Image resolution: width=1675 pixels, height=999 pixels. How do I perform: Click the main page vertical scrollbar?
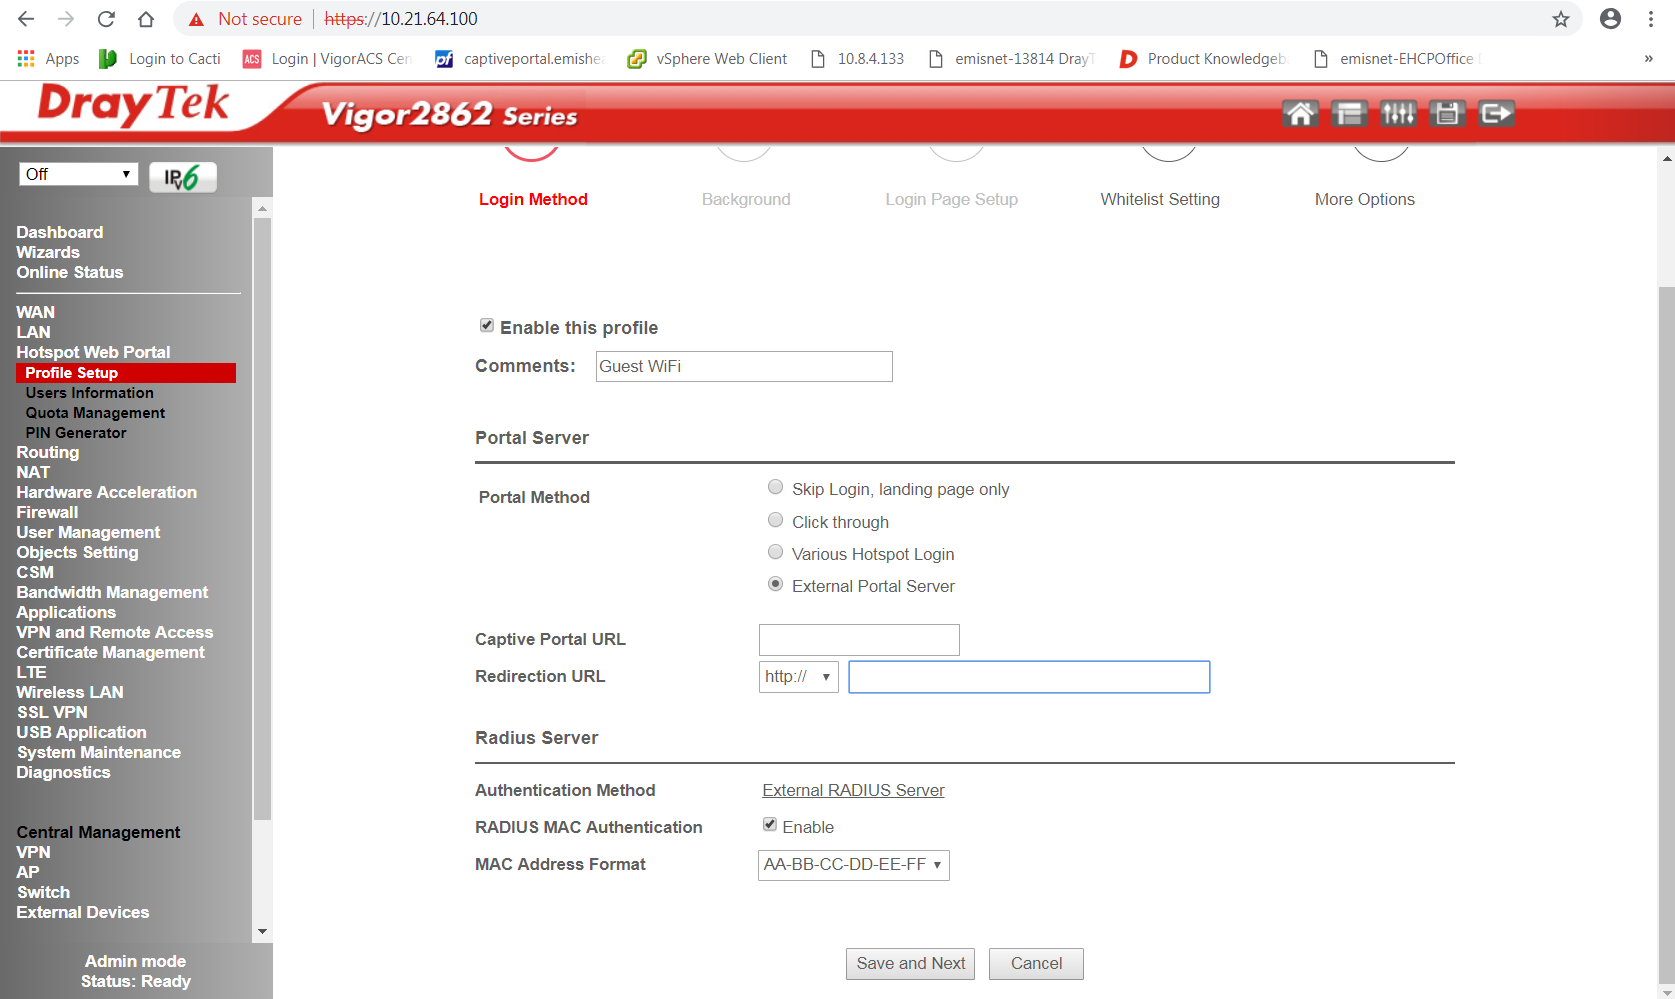1666,600
